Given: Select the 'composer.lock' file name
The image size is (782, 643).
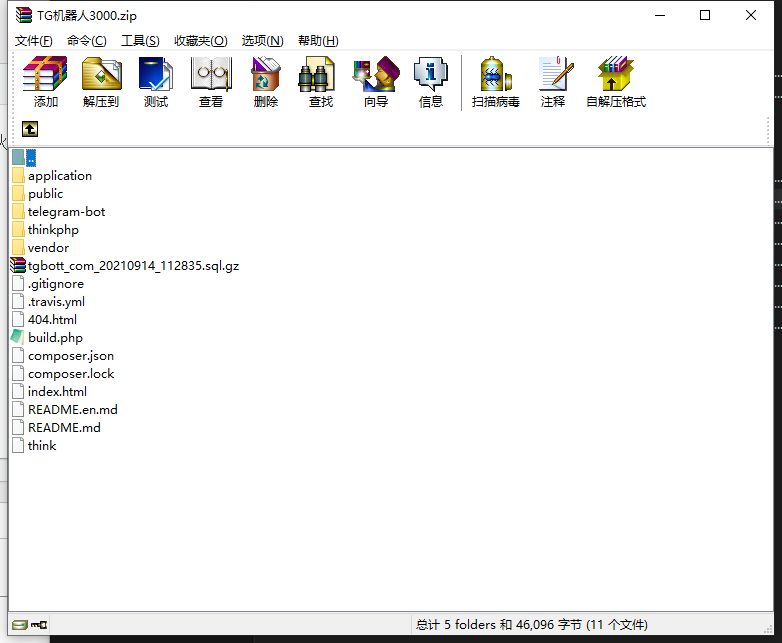Looking at the screenshot, I should (x=71, y=374).
